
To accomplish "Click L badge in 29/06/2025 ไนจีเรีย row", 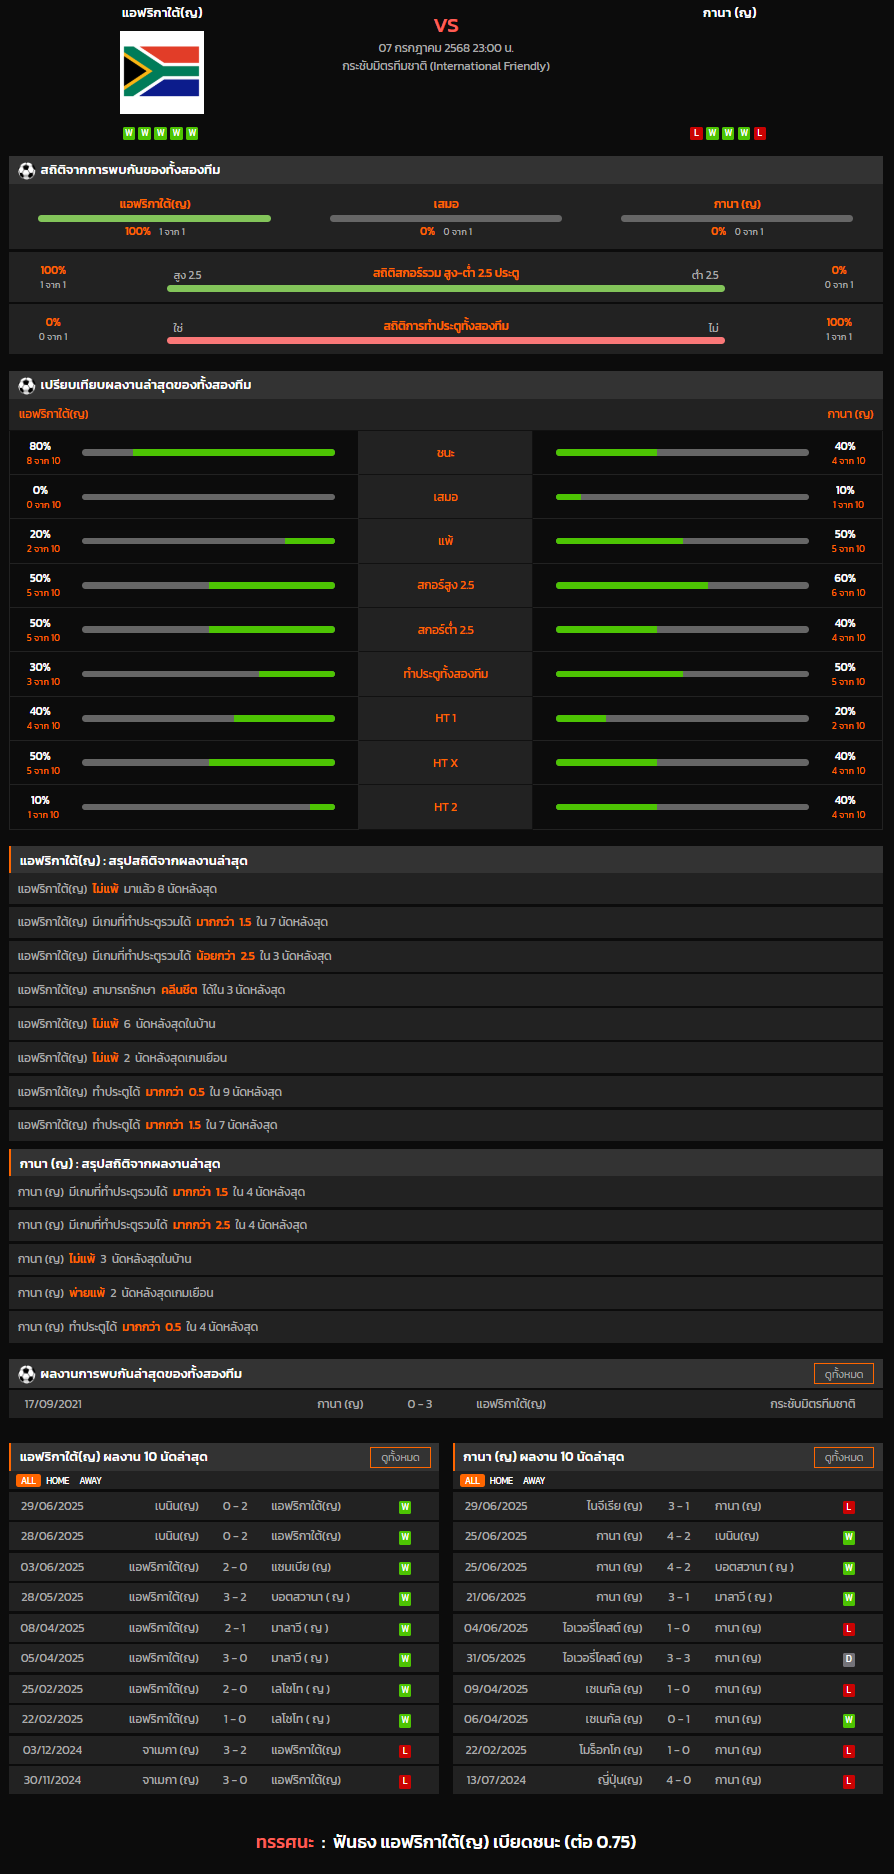I will click(849, 1507).
